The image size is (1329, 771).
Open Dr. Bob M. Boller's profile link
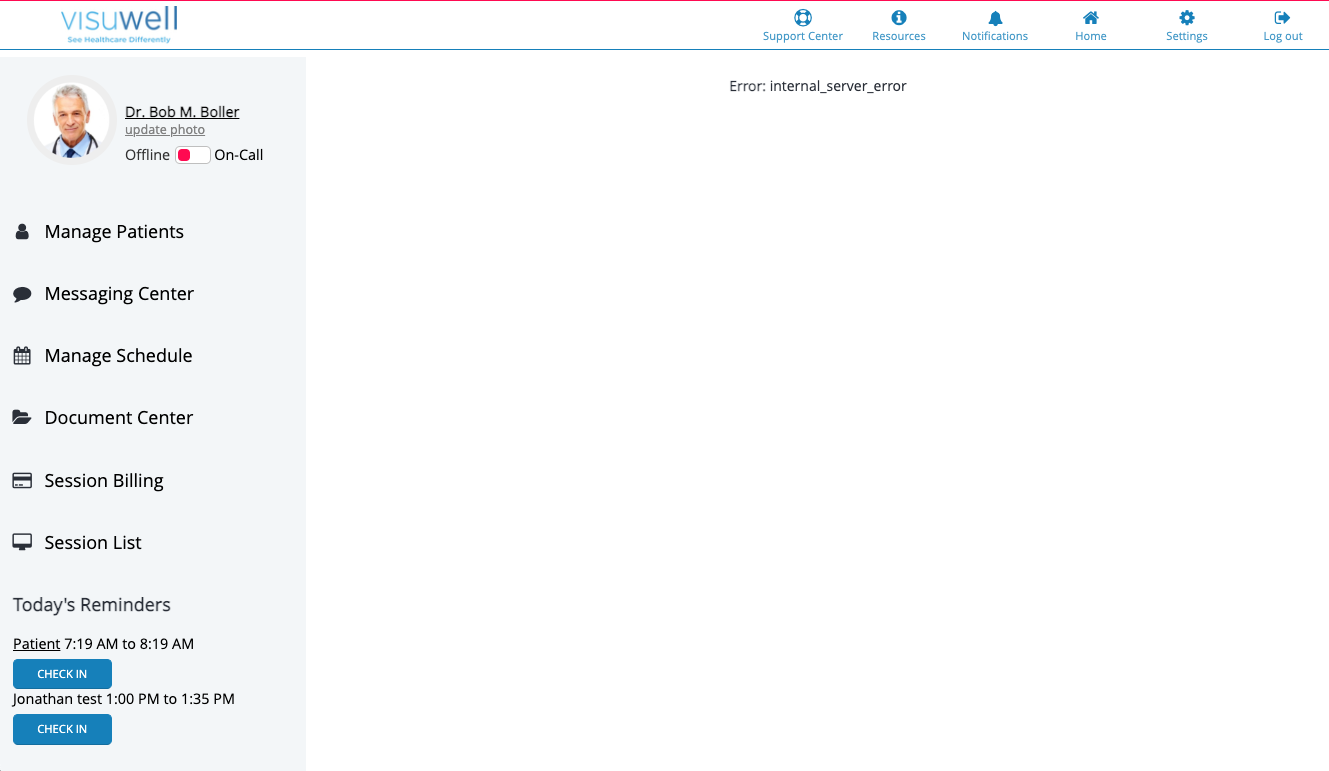181,111
